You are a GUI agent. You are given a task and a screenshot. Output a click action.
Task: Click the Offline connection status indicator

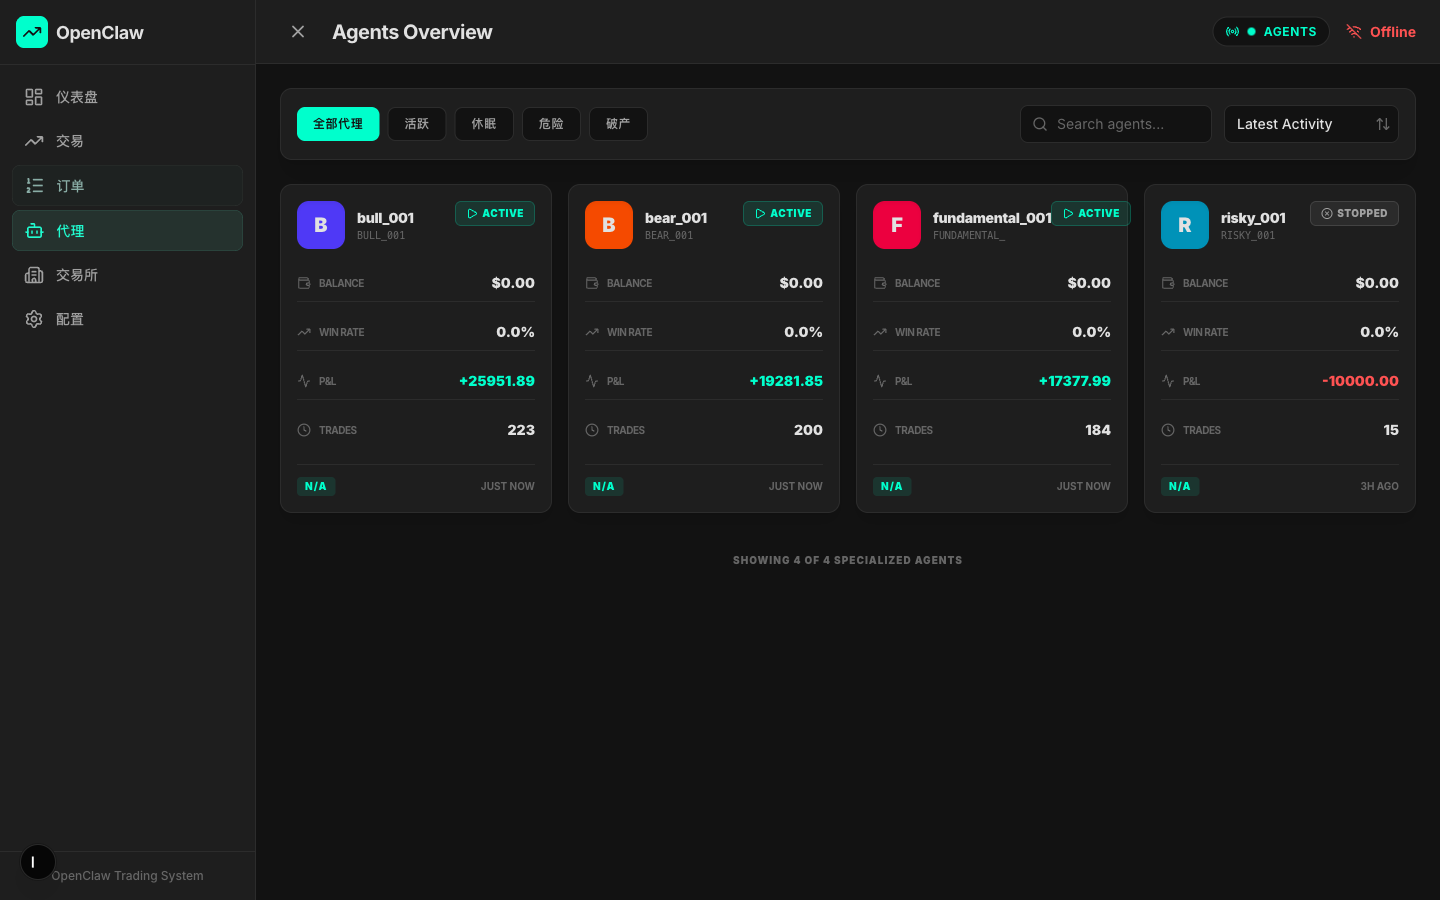(1381, 32)
